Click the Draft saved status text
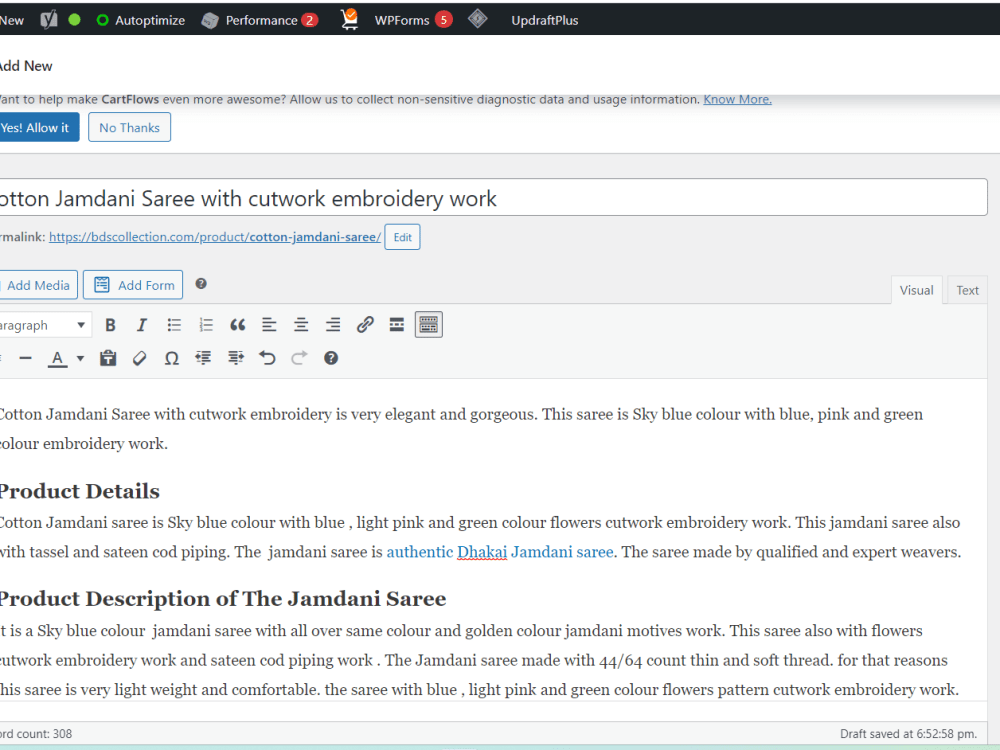 tap(908, 733)
